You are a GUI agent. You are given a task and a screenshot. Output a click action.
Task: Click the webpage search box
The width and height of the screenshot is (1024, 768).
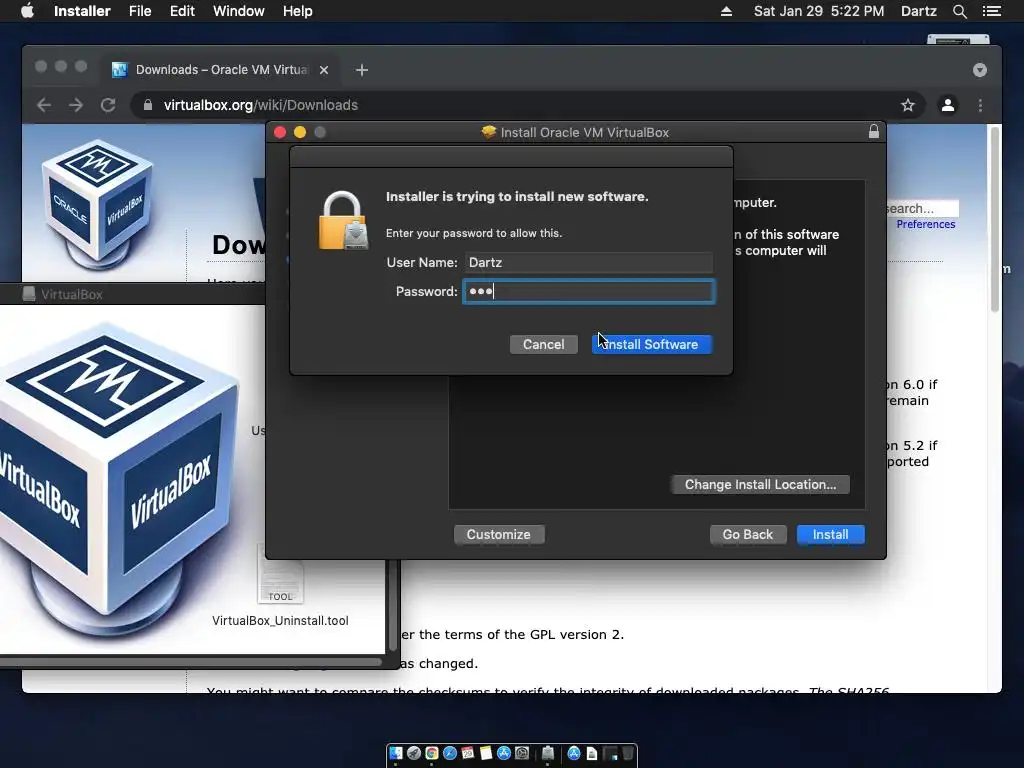pyautogui.click(x=921, y=208)
